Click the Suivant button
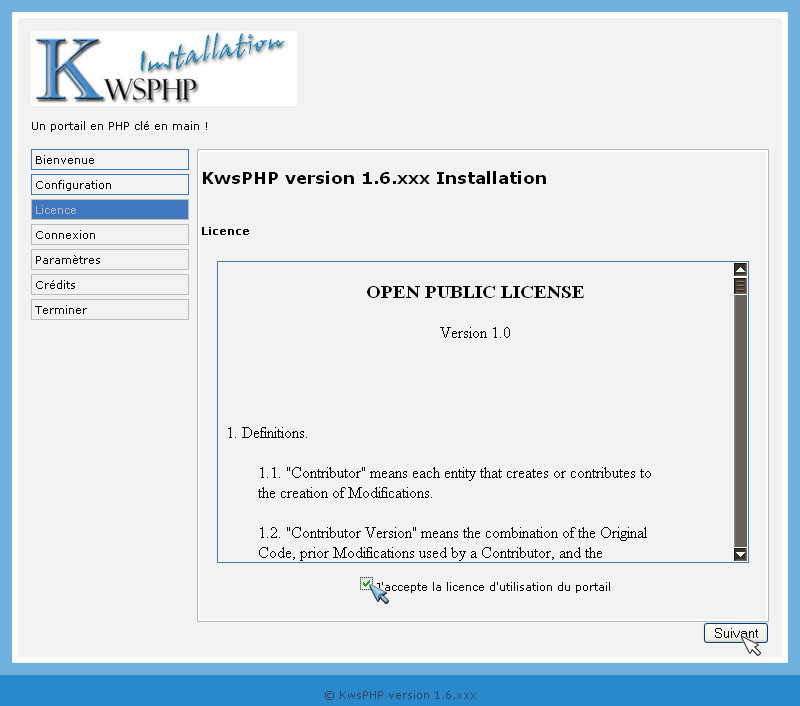This screenshot has height=706, width=800. pos(736,633)
